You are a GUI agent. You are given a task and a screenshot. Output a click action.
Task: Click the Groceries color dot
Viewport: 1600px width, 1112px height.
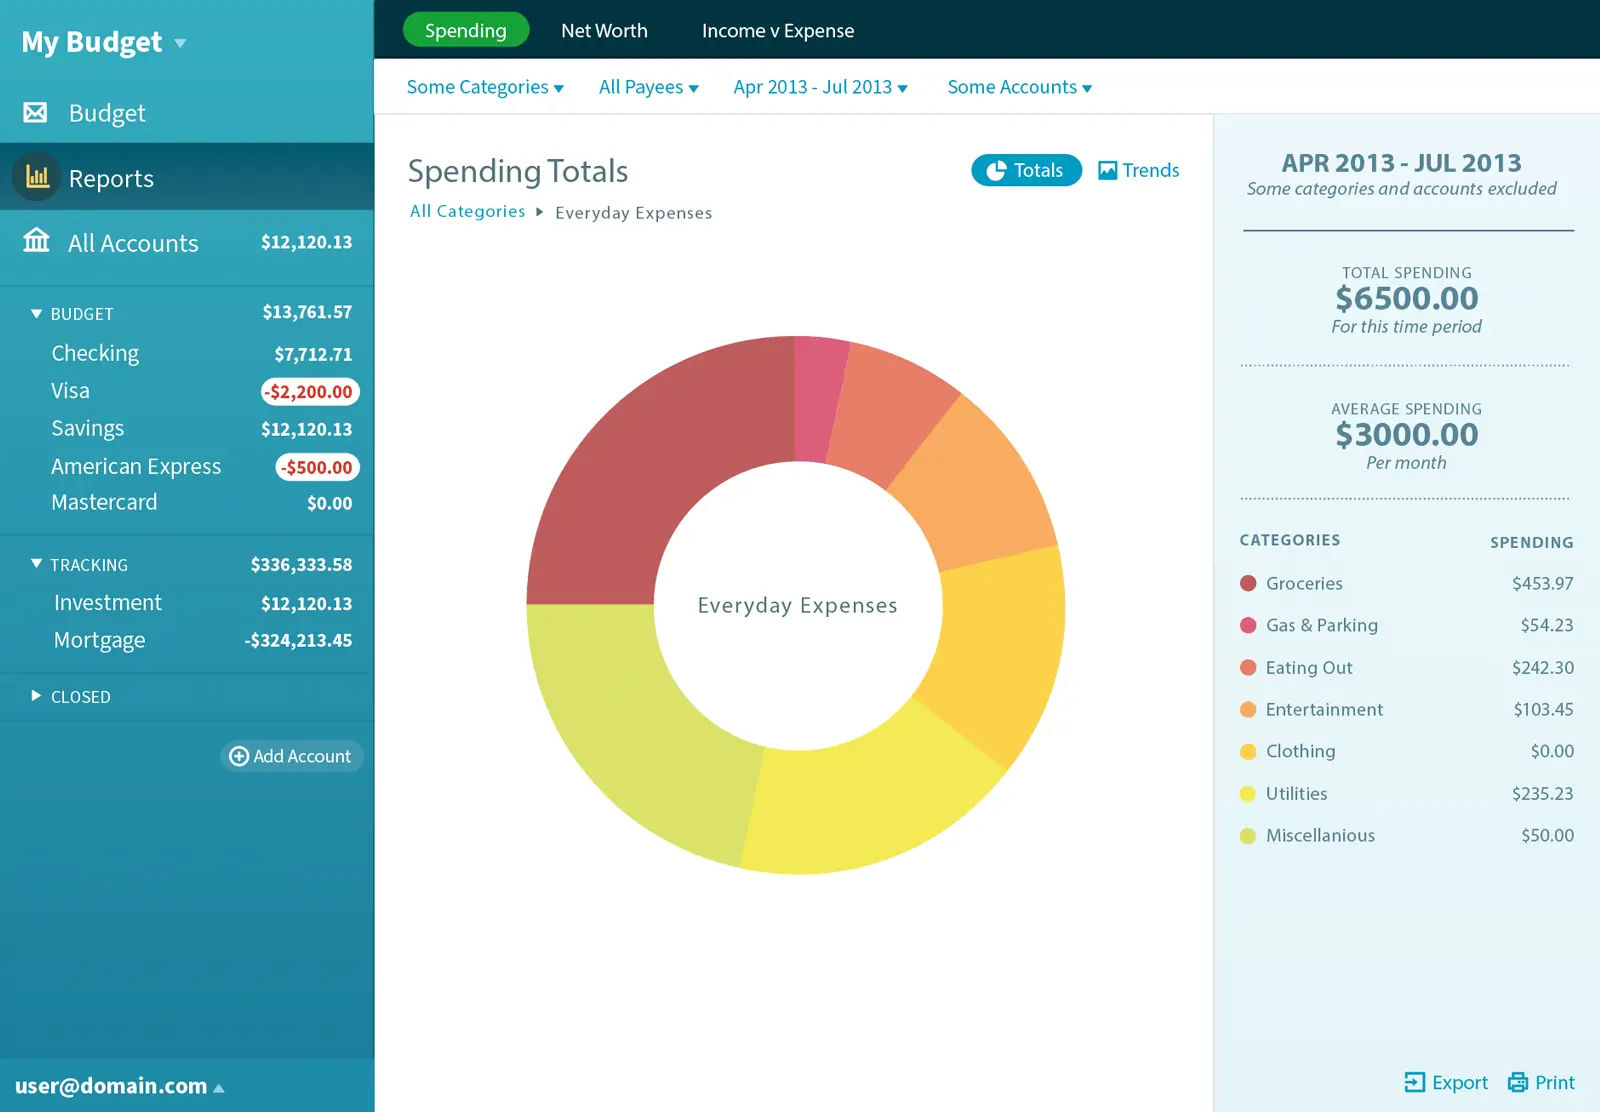(x=1248, y=583)
